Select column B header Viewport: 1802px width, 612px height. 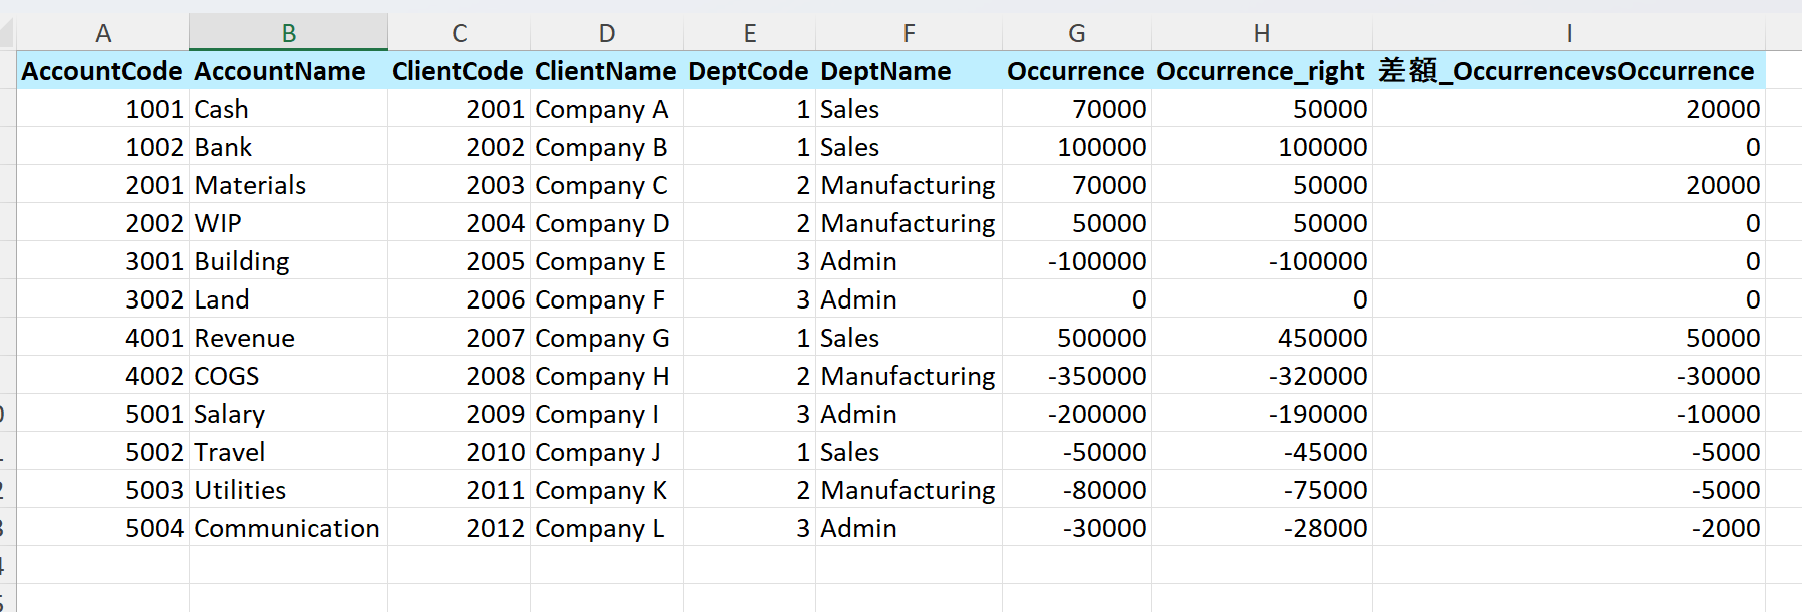(288, 33)
